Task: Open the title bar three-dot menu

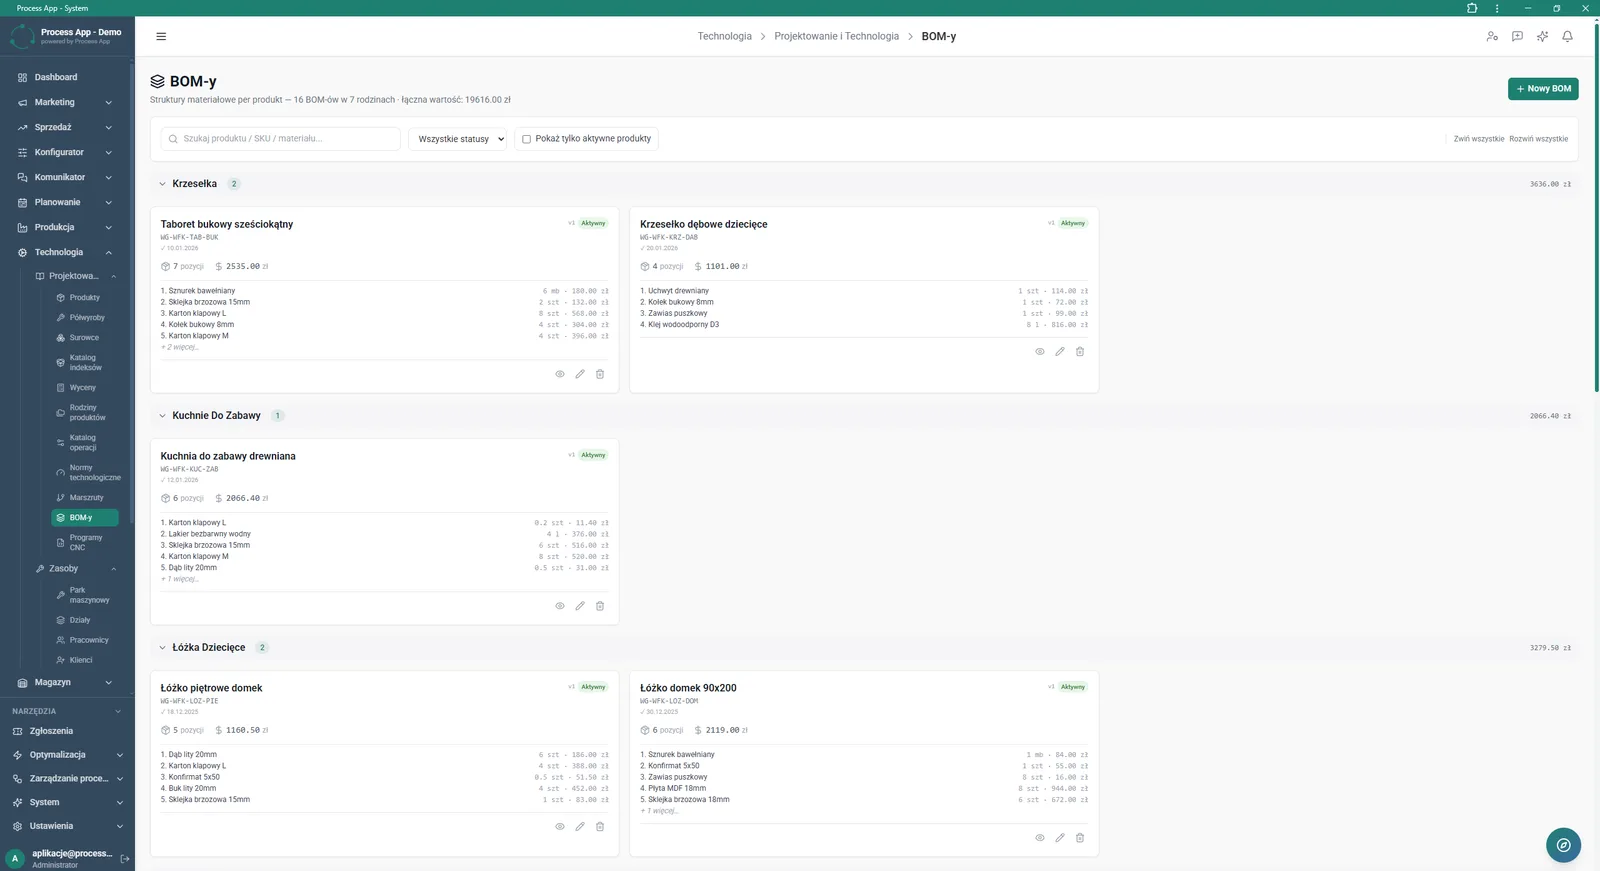Action: 1497,8
